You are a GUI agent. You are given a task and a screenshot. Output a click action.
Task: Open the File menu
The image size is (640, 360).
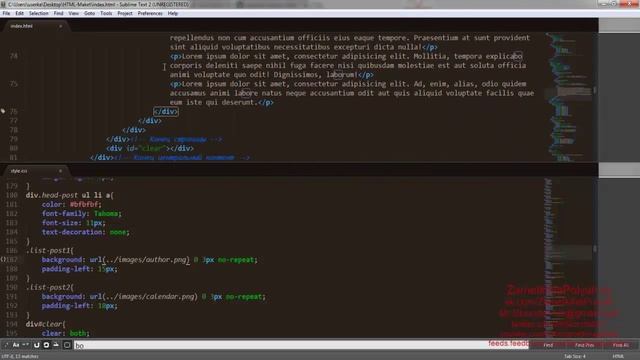6,13
